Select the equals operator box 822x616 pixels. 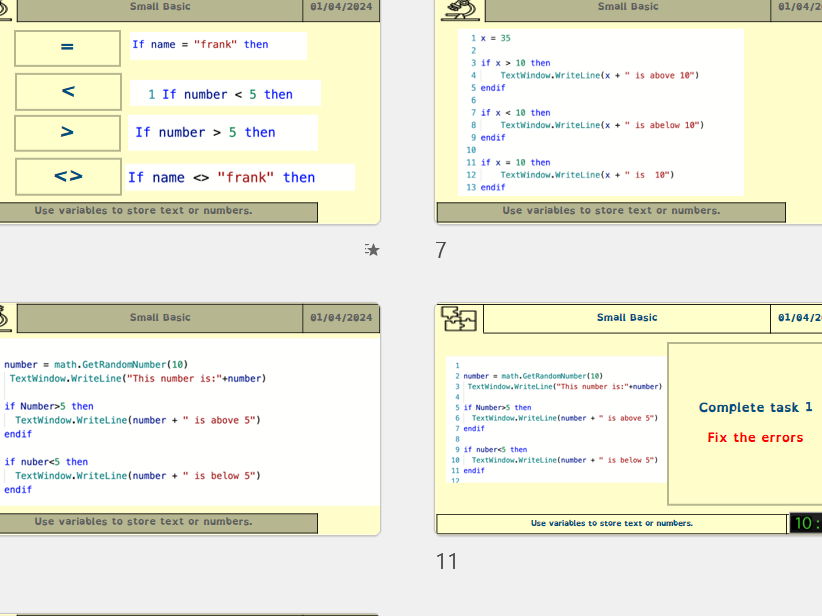pos(66,48)
